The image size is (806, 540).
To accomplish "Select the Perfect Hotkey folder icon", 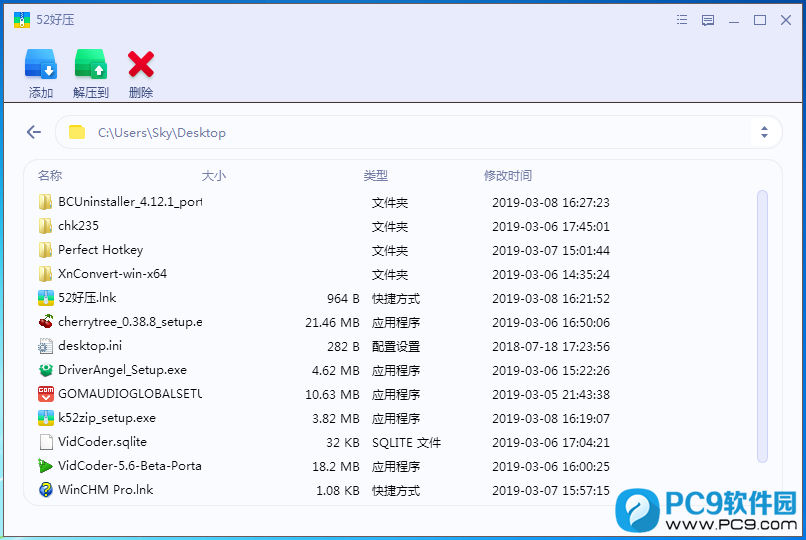I will coord(45,250).
